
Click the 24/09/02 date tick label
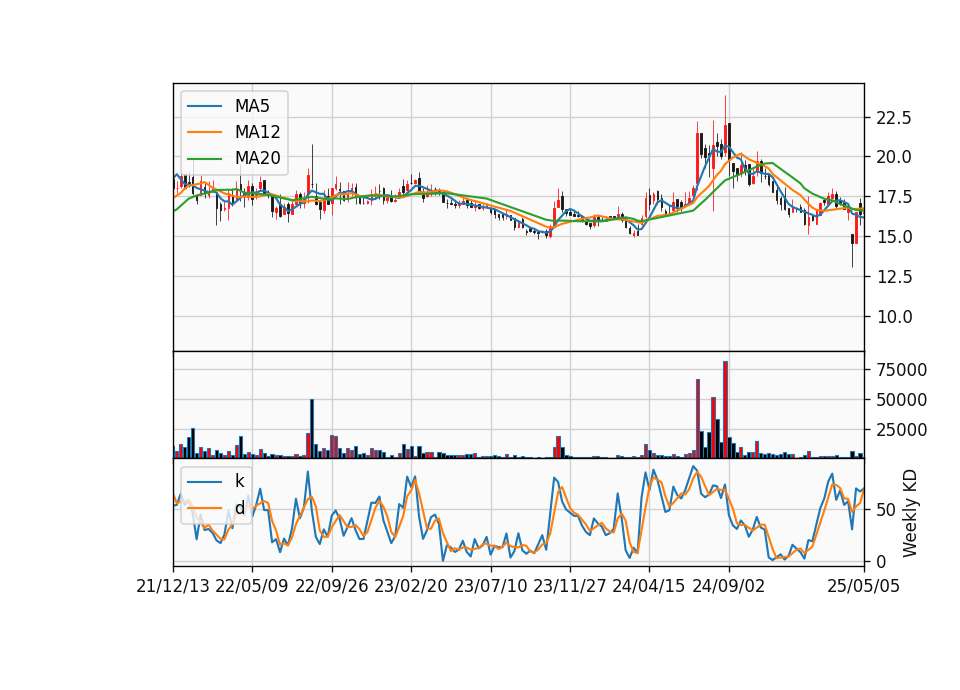tap(729, 586)
